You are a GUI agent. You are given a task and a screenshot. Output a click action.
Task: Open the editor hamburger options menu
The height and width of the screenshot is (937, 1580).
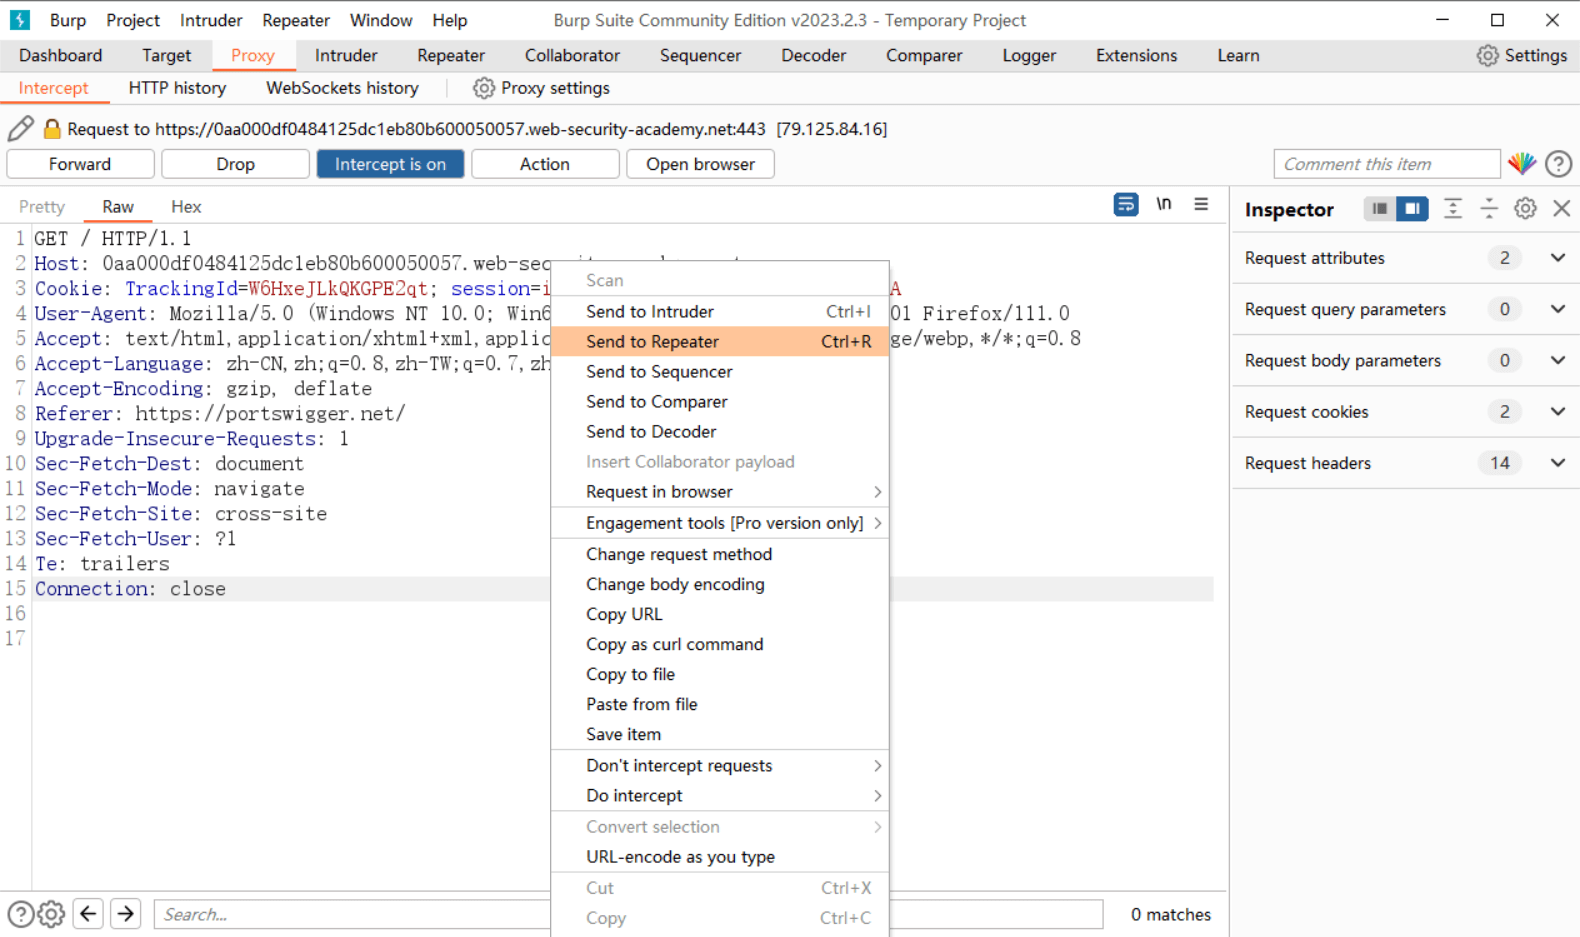(x=1201, y=205)
